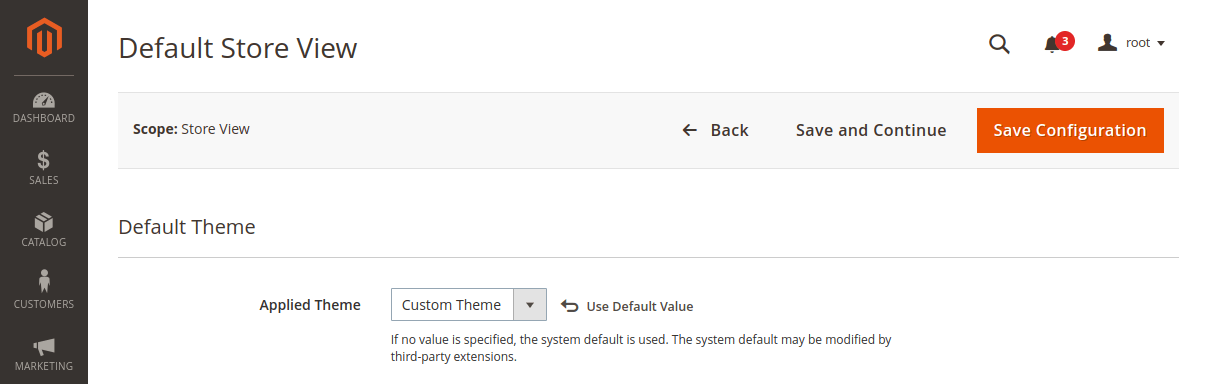This screenshot has width=1206, height=384.
Task: Open the root account menu caret
Action: 1161,44
